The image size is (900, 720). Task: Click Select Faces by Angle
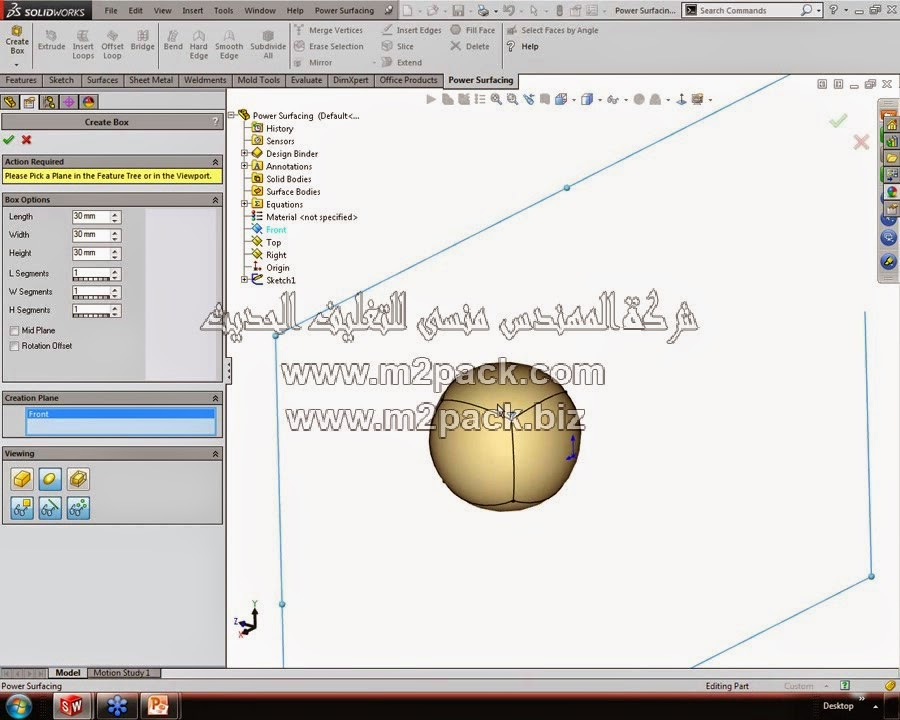coord(552,30)
